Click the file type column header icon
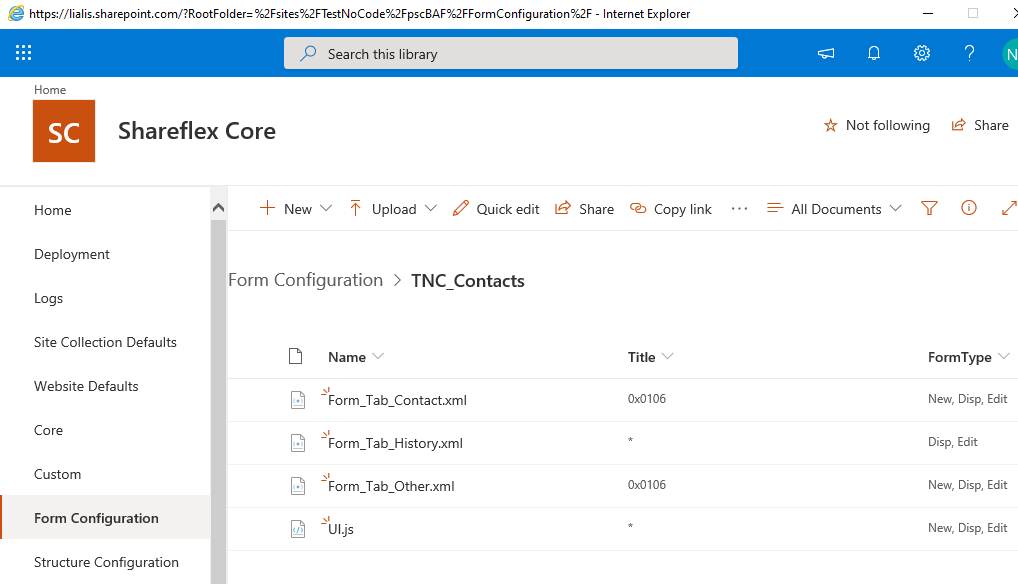1018x584 pixels. pyautogui.click(x=295, y=356)
